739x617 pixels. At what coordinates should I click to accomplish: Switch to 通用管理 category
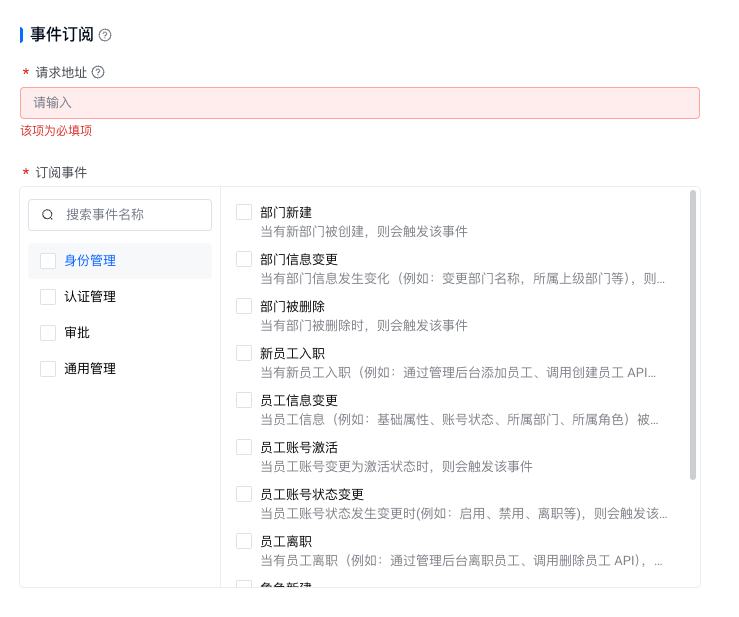(90, 369)
